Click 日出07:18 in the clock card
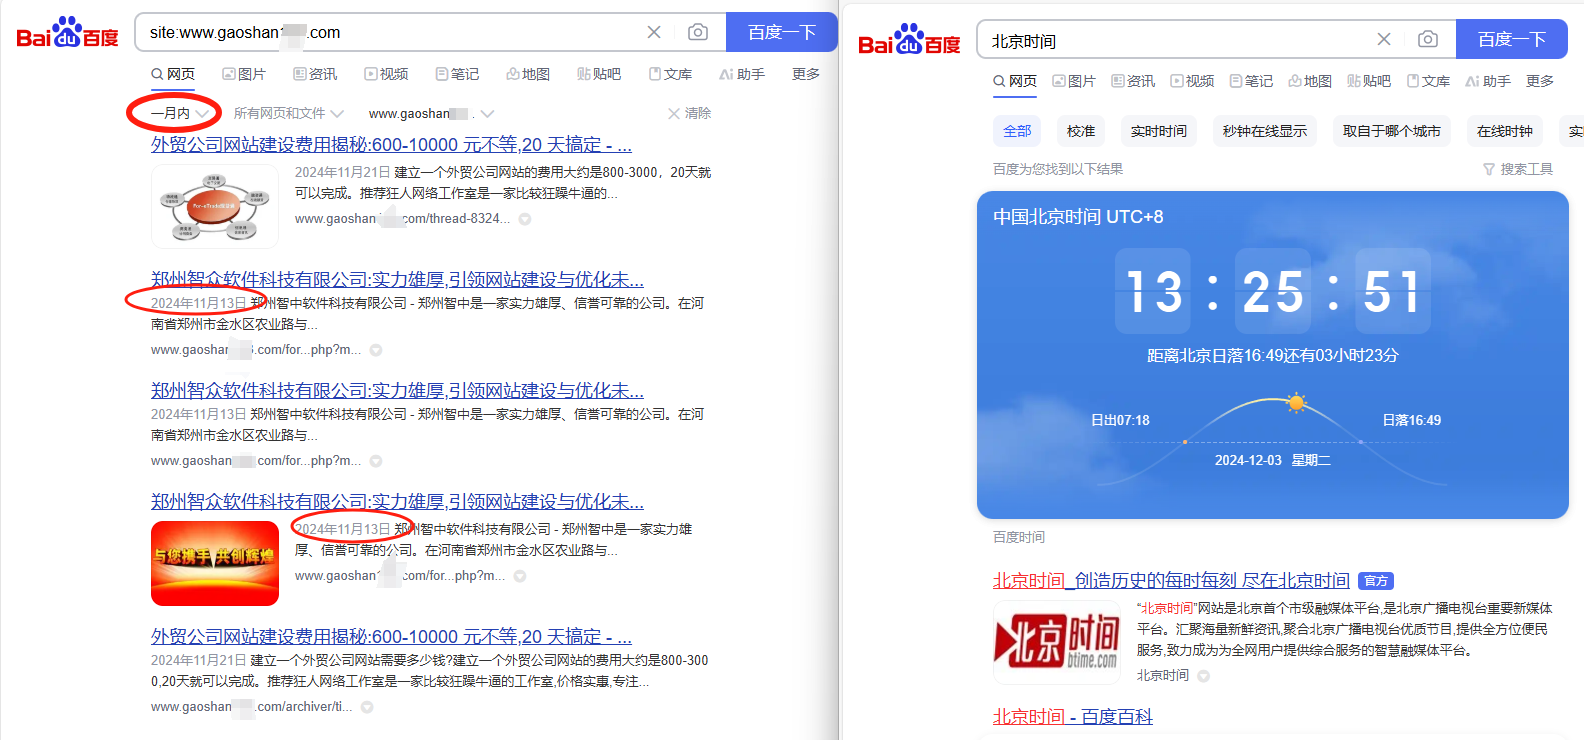 tap(1120, 420)
